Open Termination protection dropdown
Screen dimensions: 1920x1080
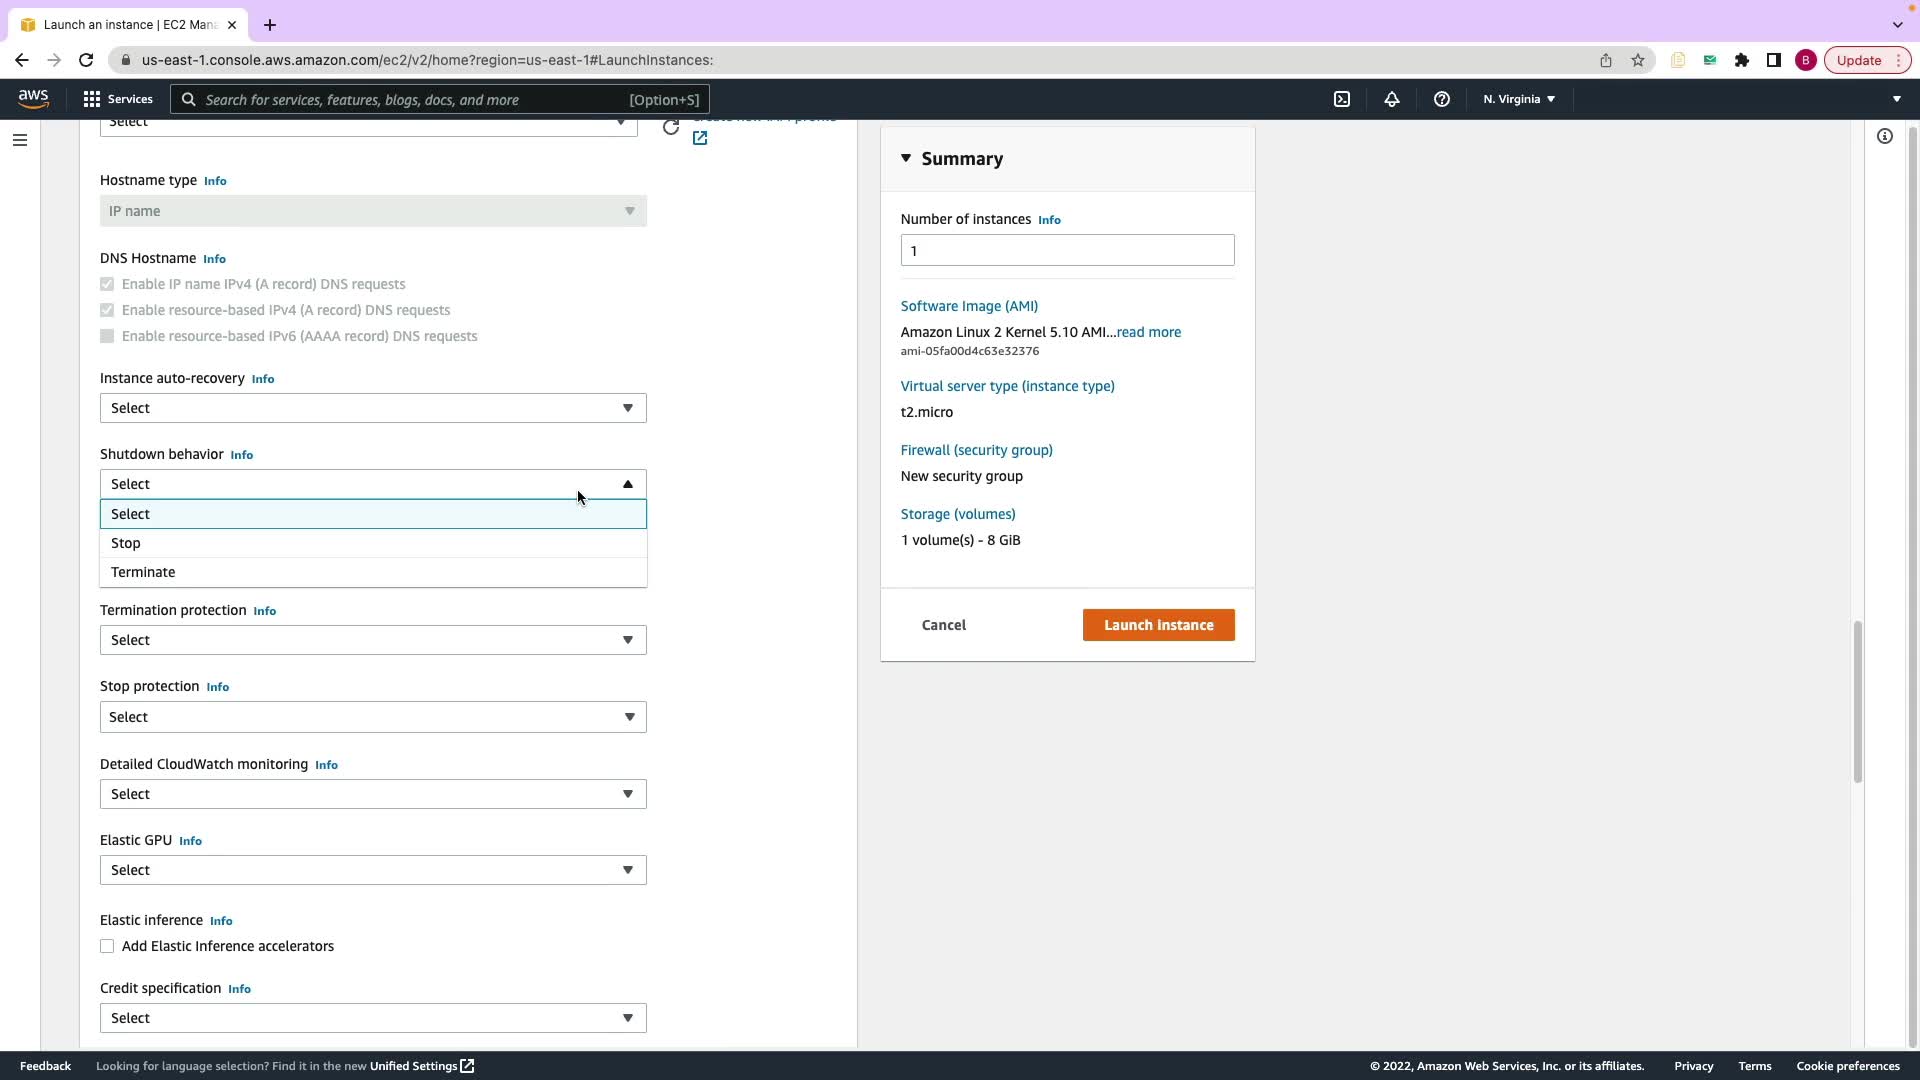[x=373, y=640]
